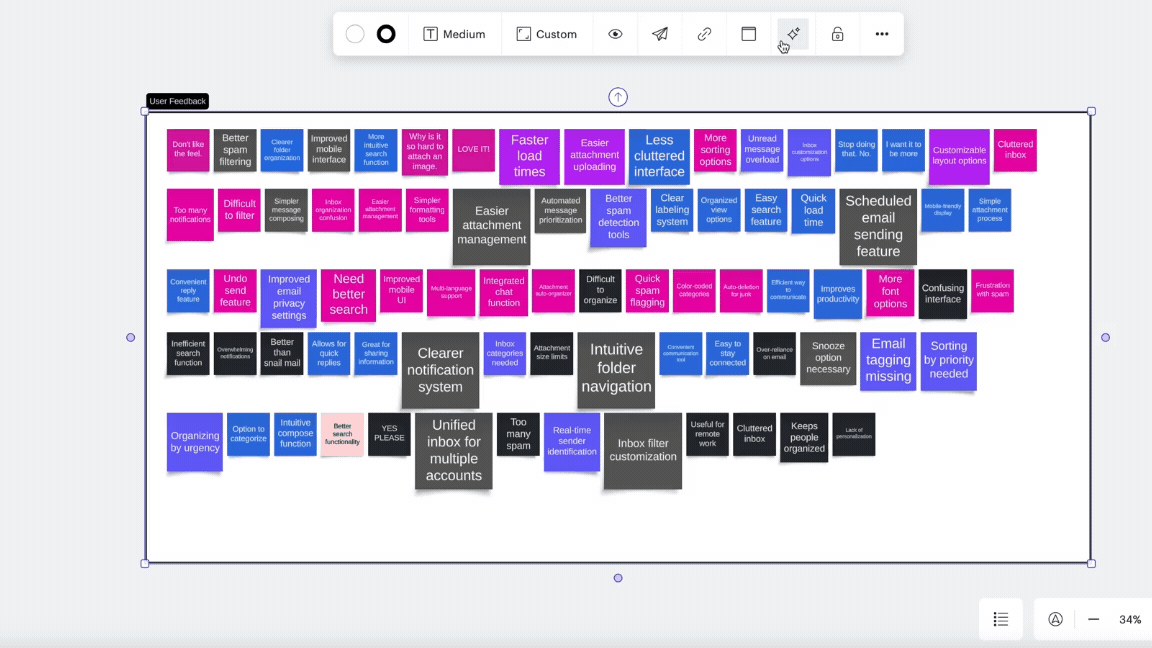Screen dimensions: 1152x648
Task: Click the link chain icon
Action: click(704, 34)
